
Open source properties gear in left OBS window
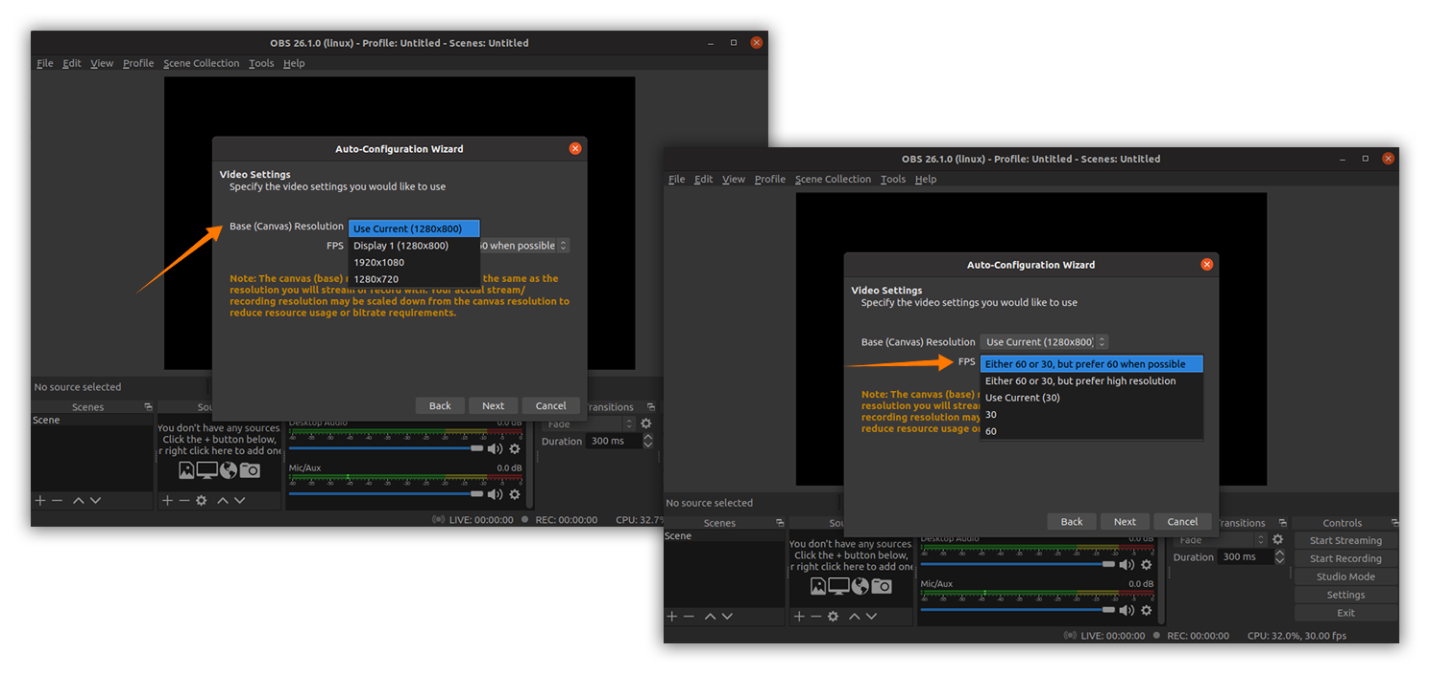pyautogui.click(x=201, y=500)
